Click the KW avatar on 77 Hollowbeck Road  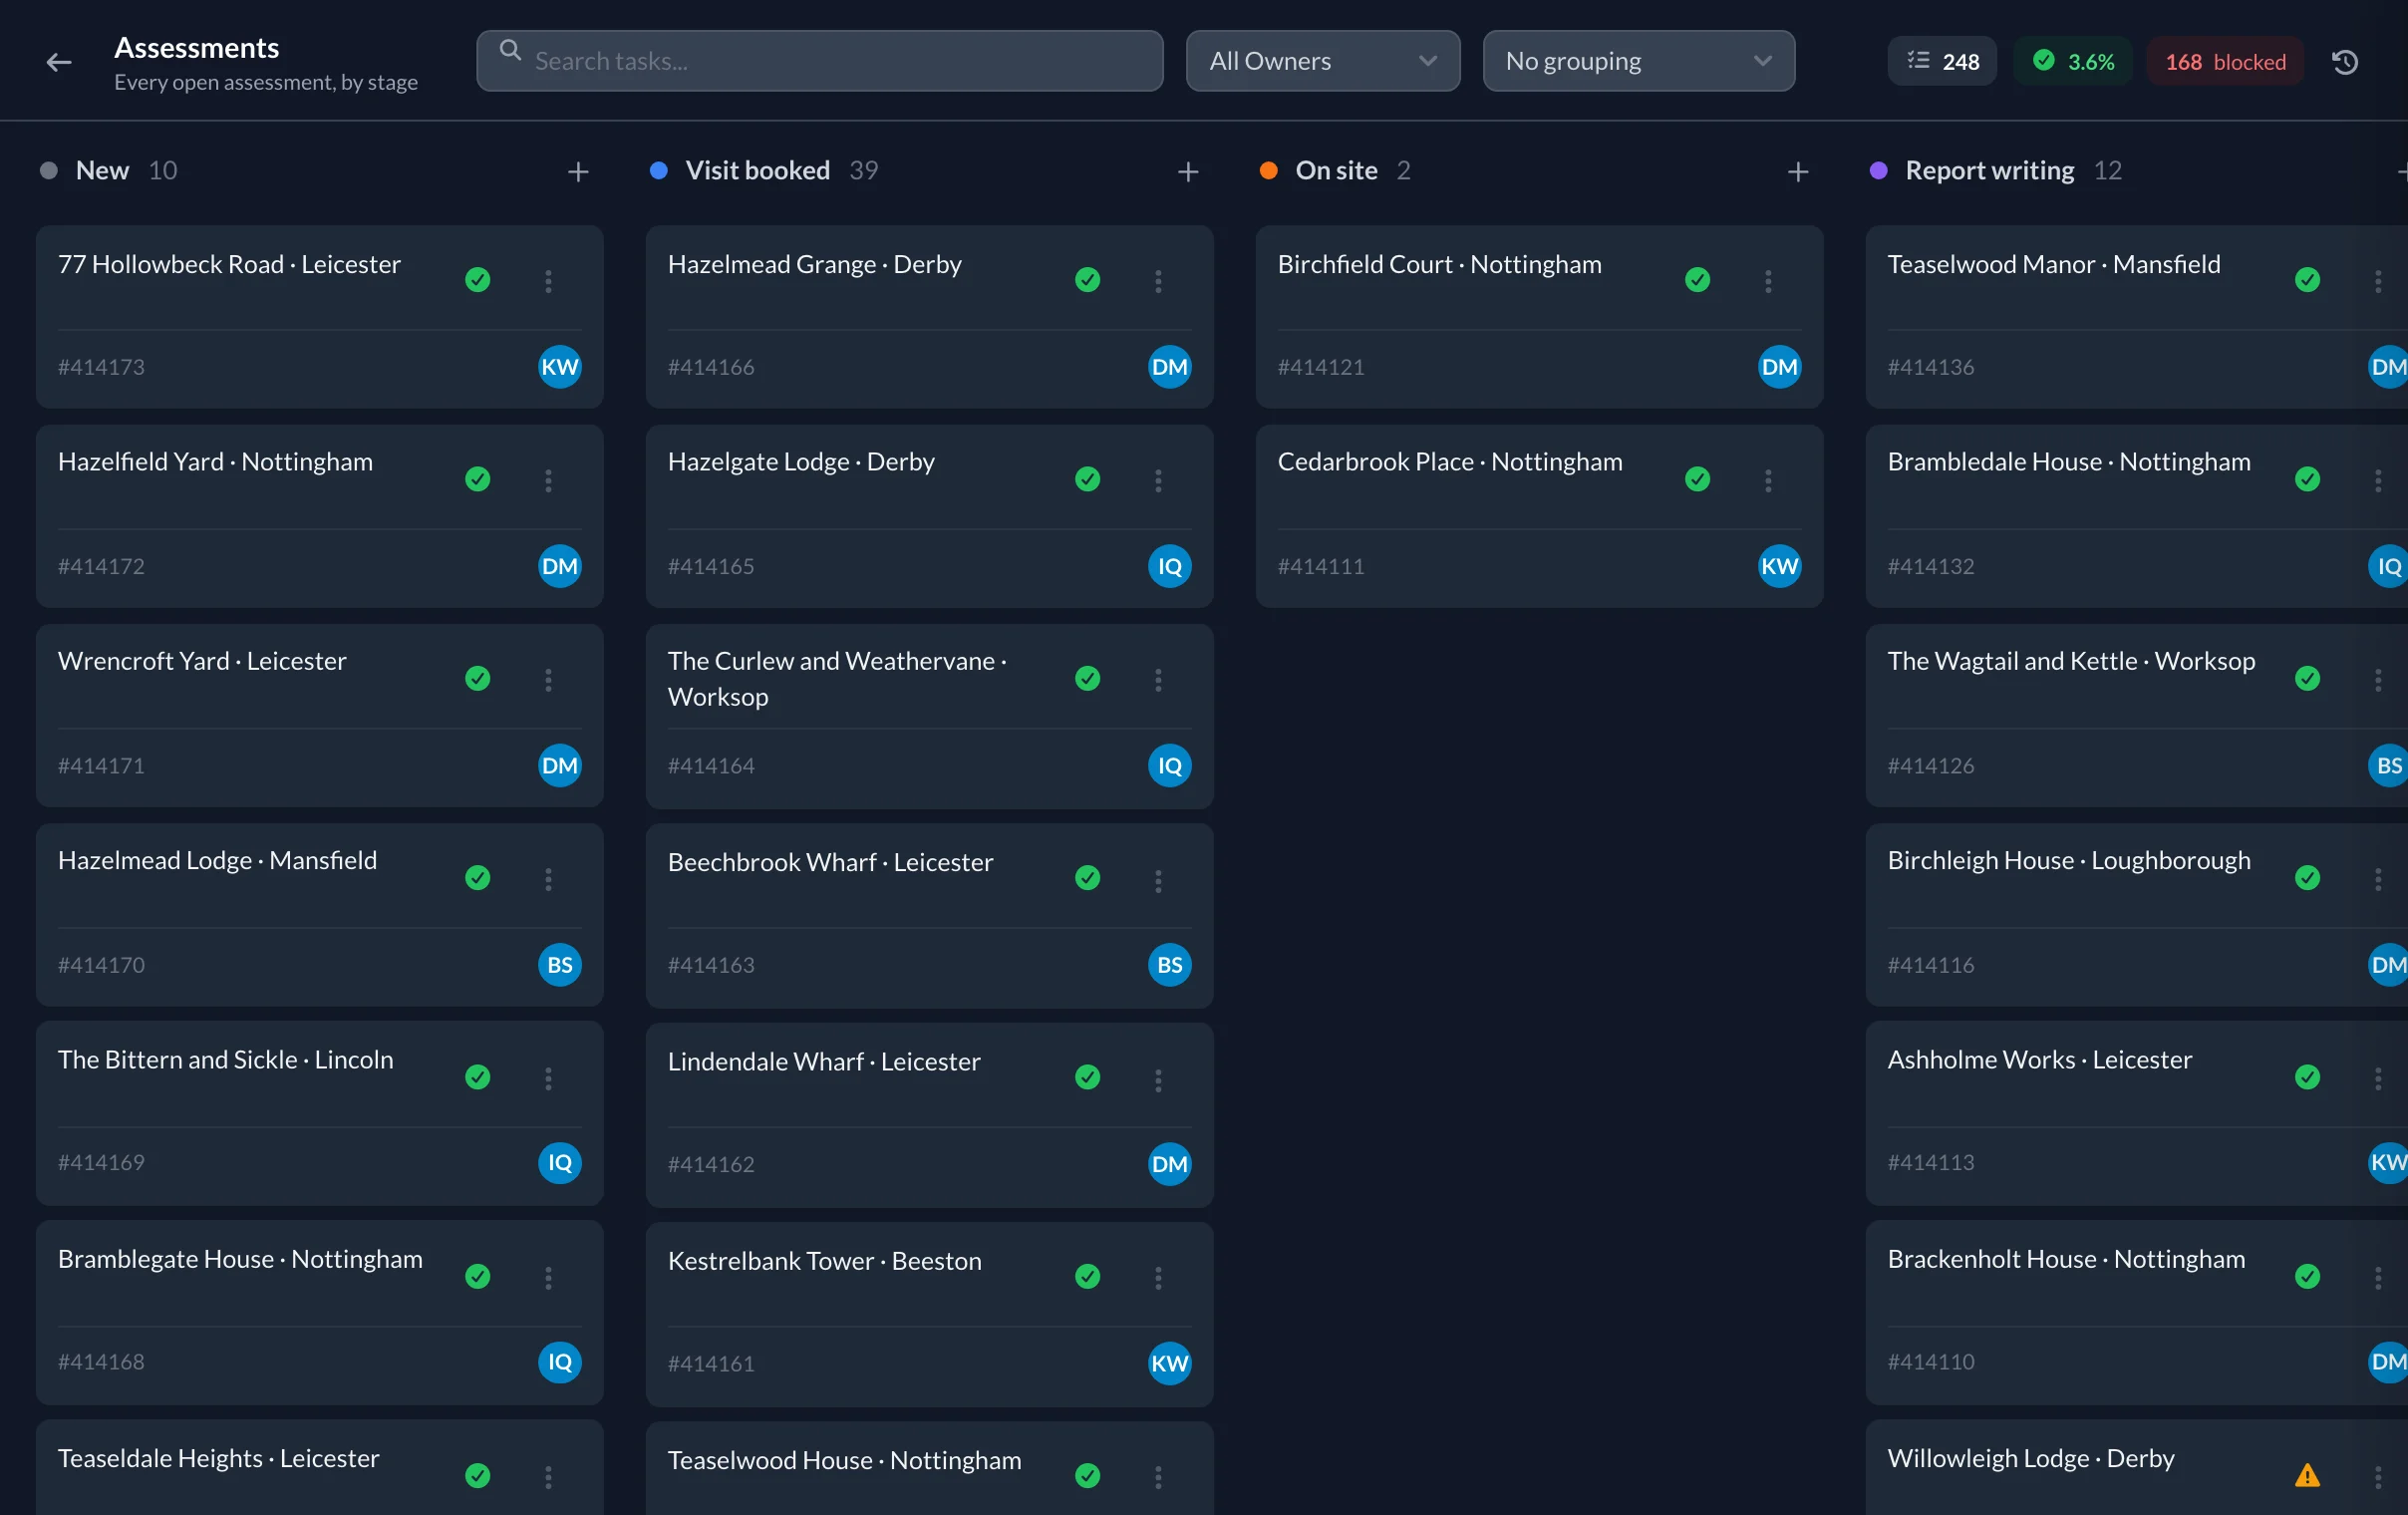click(x=560, y=367)
